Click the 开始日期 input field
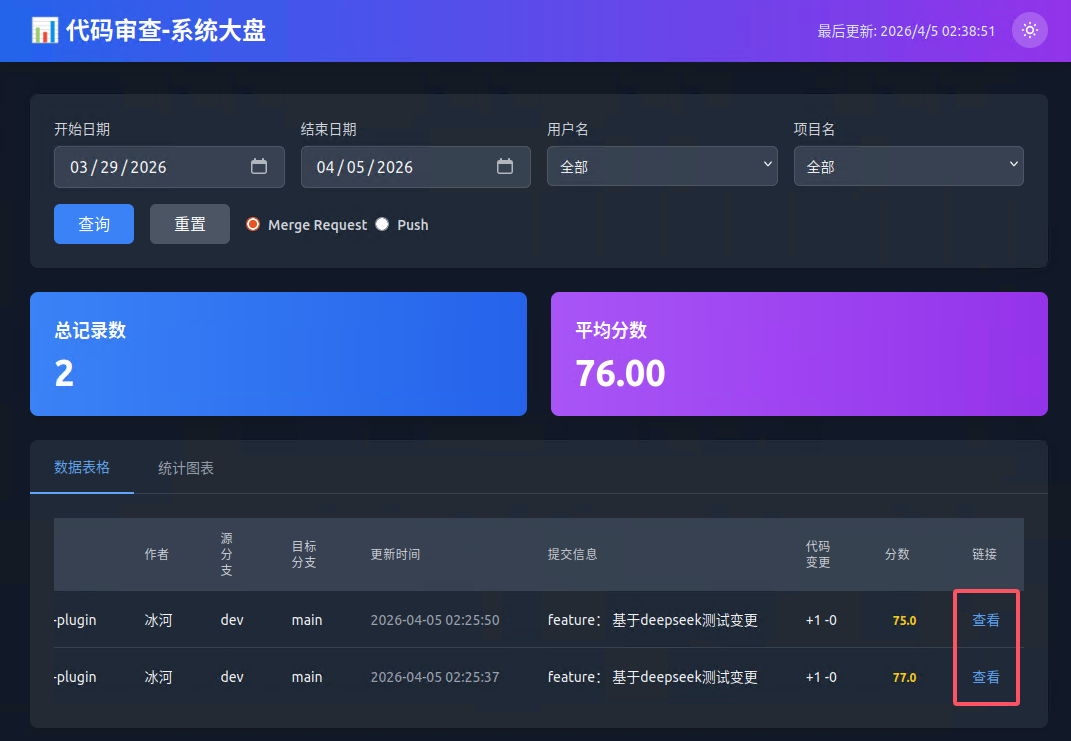The height and width of the screenshot is (741, 1071). tap(169, 167)
